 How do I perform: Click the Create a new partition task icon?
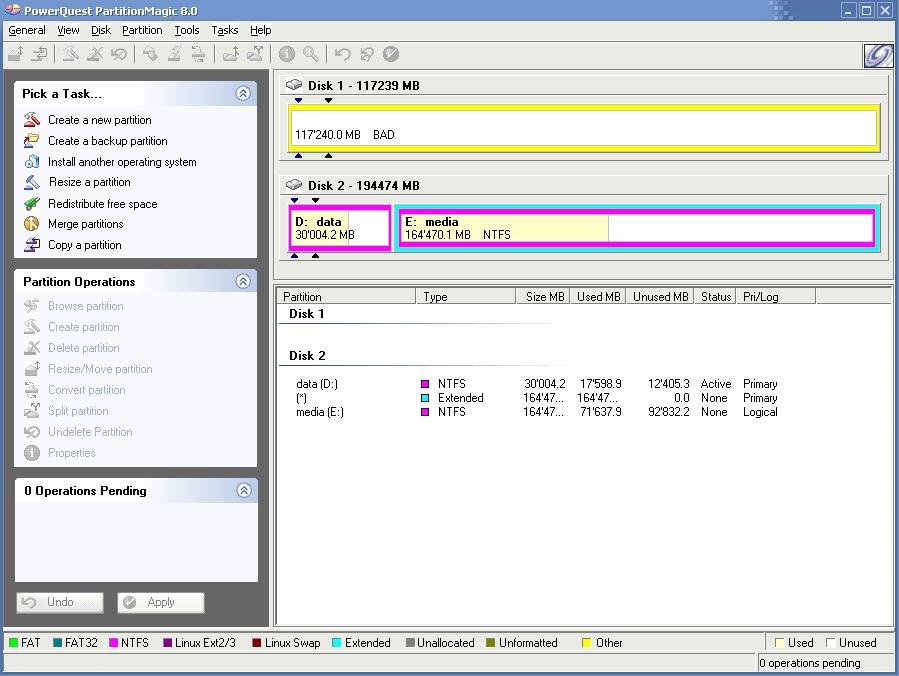[32, 119]
